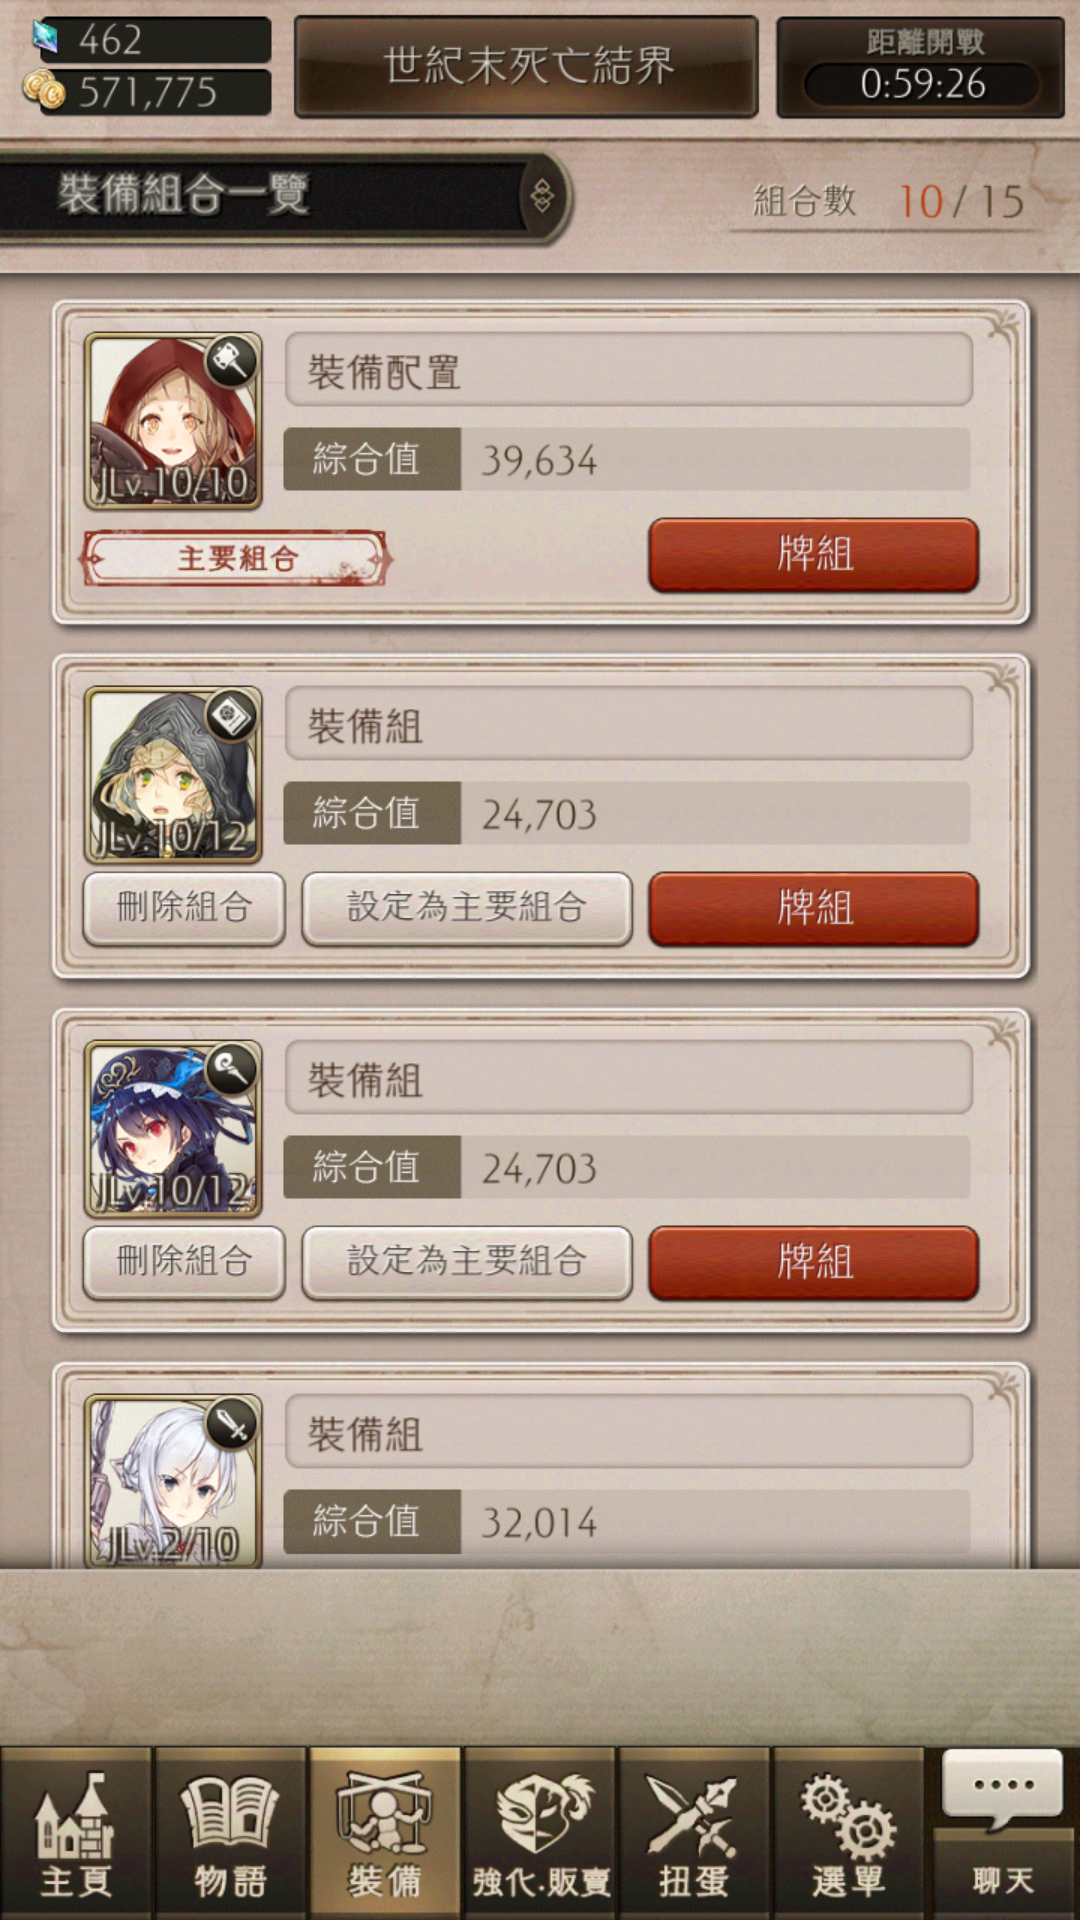
Task: Select the white-haired character thumbnail
Action: [x=173, y=1482]
